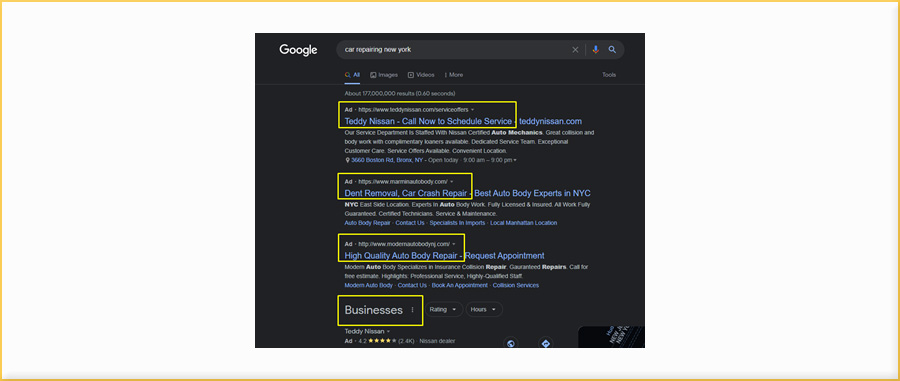Click Teddy Nissan website globe icon

tap(510, 343)
